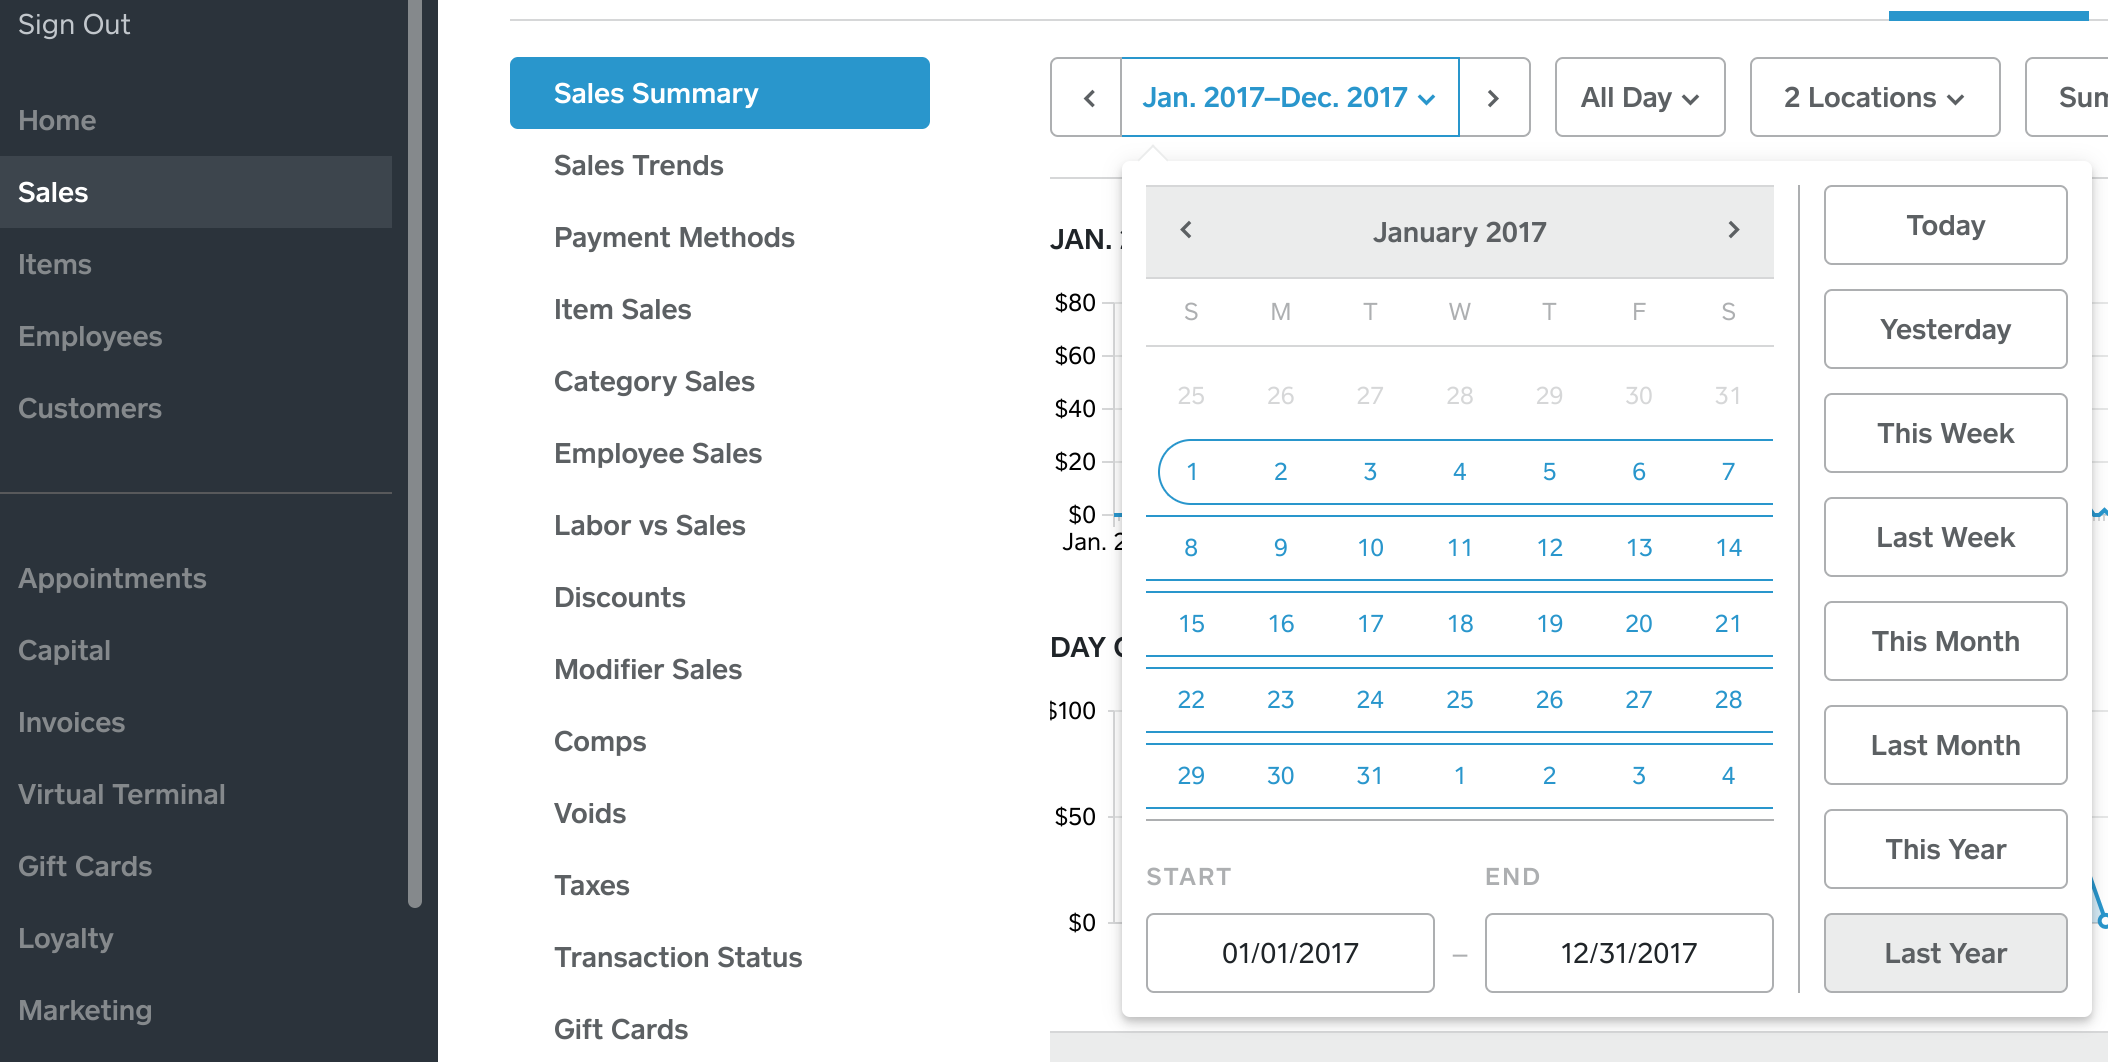Open the 2 Locations dropdown
2108x1062 pixels.
[1874, 98]
